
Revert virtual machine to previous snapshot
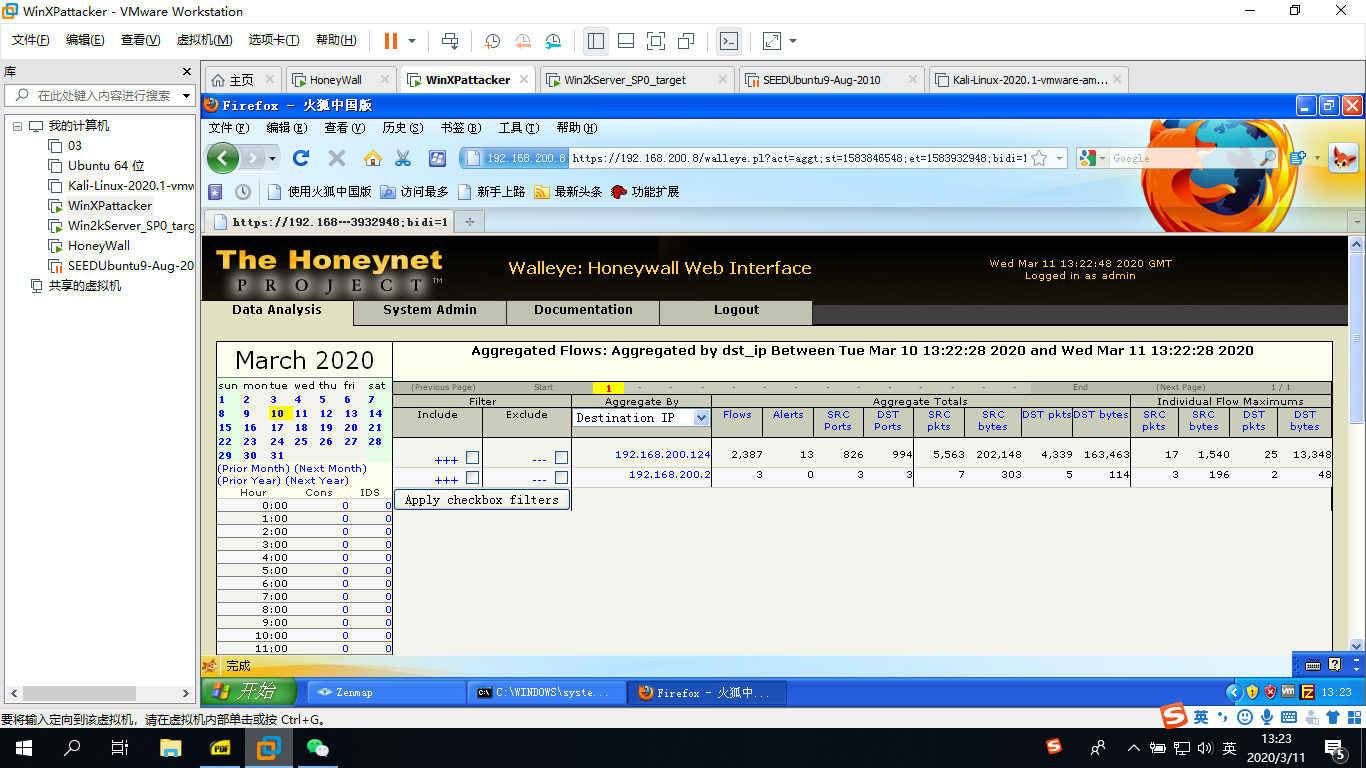pos(523,41)
